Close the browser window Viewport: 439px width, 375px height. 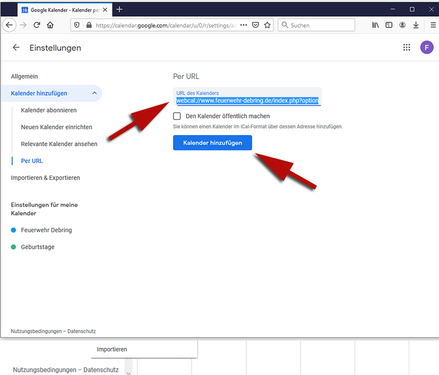[431, 9]
